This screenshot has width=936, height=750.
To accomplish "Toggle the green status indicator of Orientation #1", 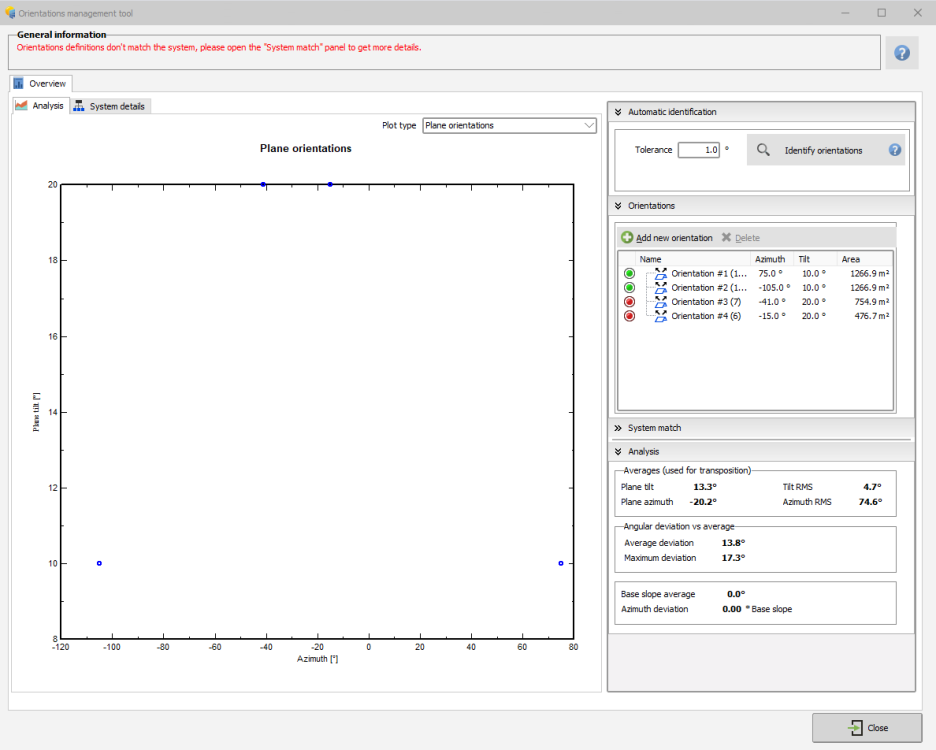I will pos(628,274).
